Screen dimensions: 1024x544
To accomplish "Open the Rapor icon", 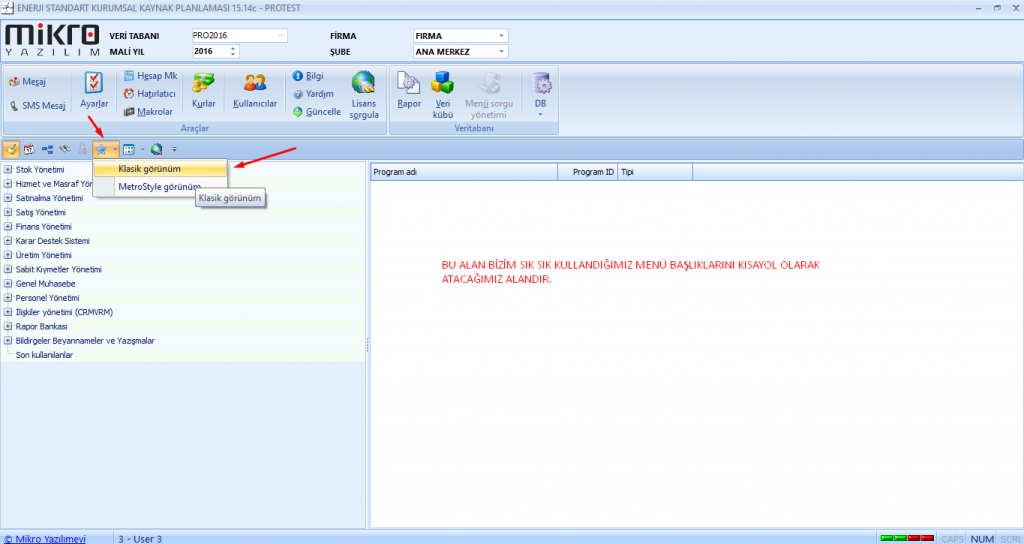I will [408, 86].
